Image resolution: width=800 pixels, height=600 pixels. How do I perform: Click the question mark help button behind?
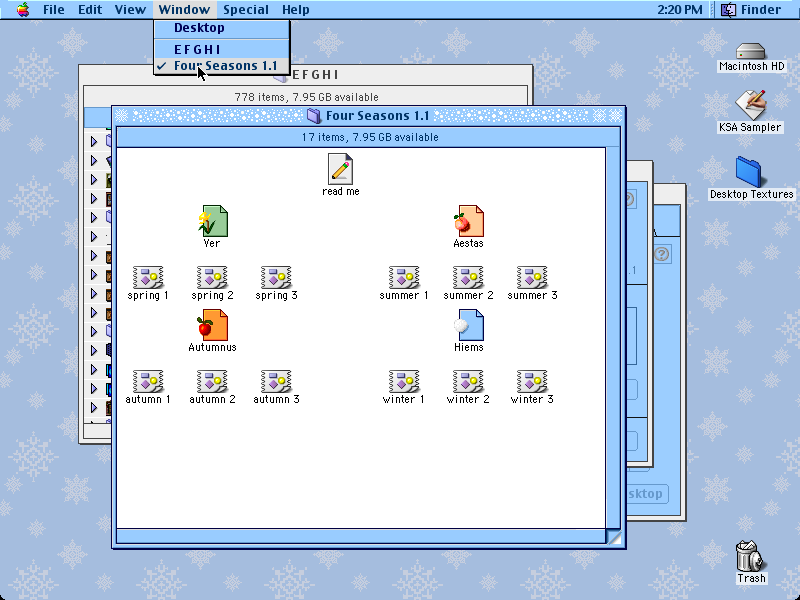click(662, 254)
